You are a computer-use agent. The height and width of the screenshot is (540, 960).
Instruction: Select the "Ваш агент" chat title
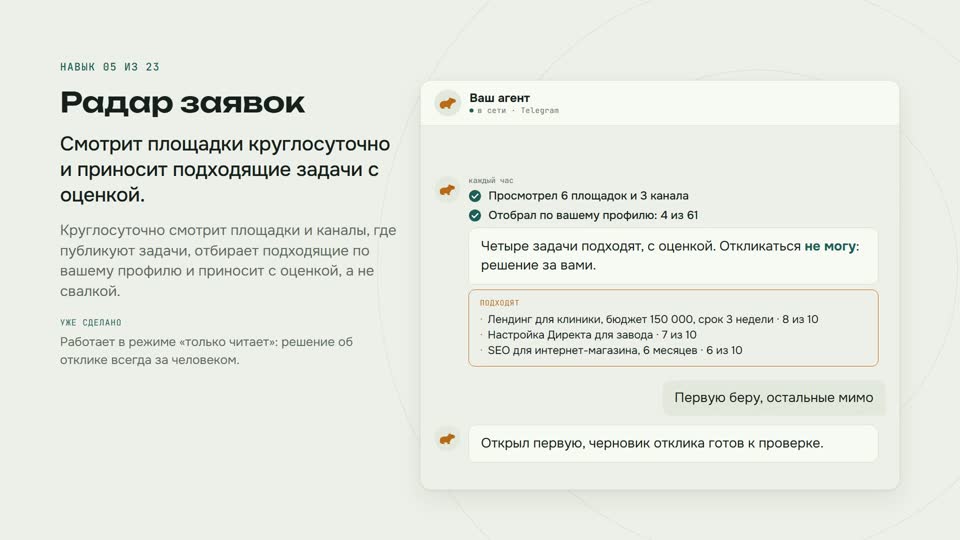click(x=500, y=98)
